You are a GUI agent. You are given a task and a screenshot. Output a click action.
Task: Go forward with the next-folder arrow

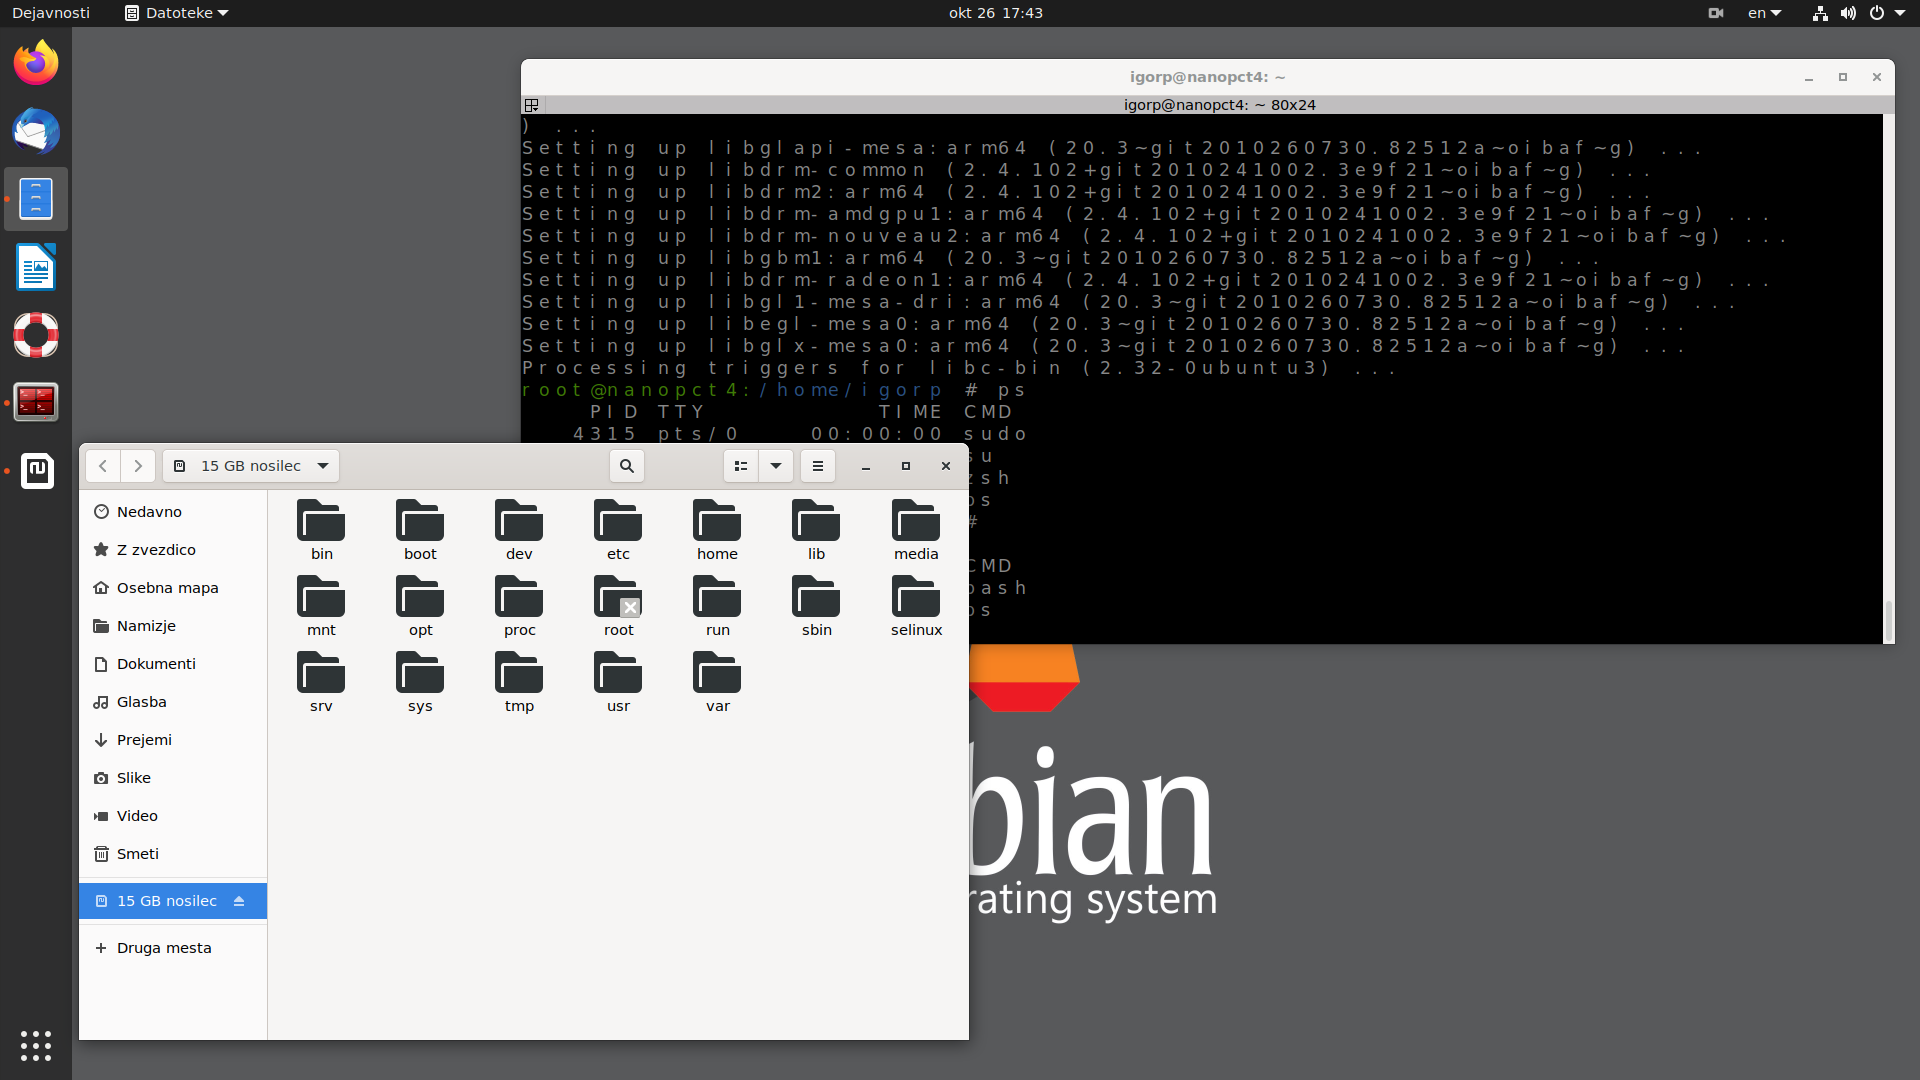pyautogui.click(x=138, y=466)
